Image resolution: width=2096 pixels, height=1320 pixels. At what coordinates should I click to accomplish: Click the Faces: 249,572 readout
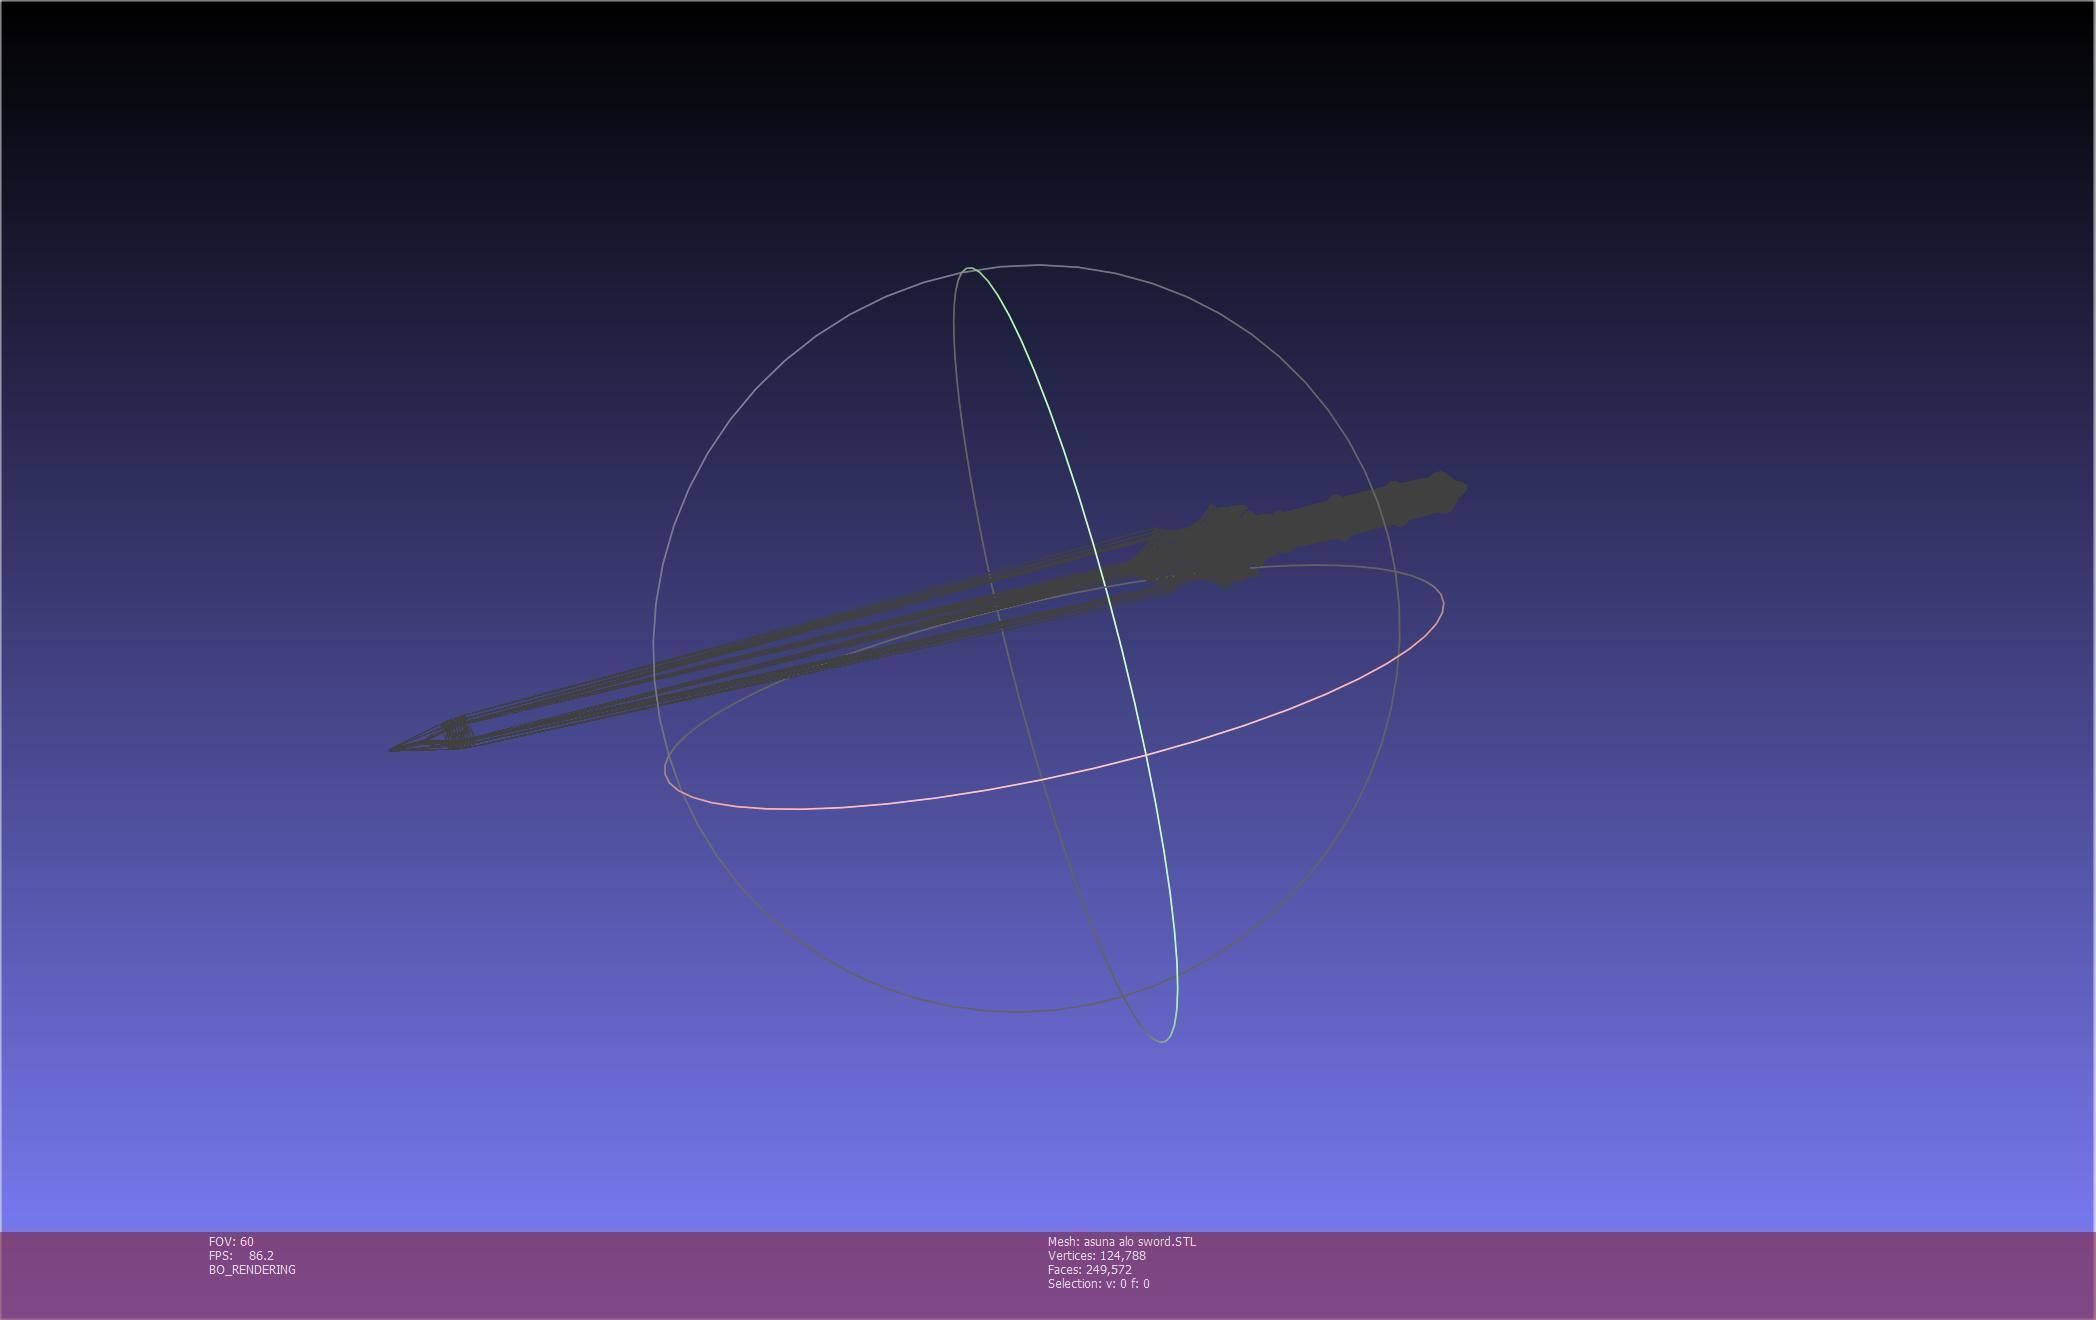[x=1089, y=1270]
